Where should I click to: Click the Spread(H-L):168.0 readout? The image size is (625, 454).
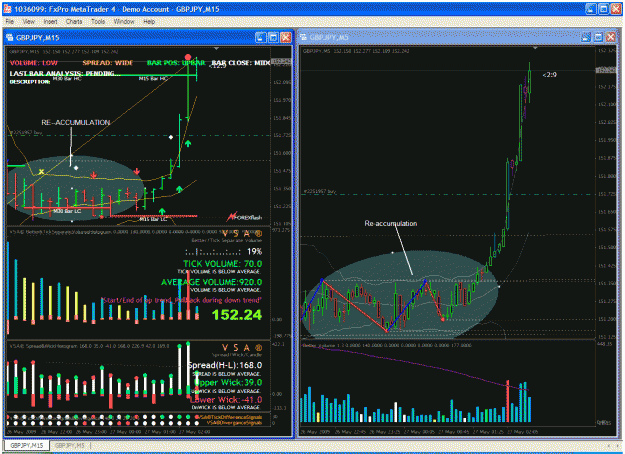click(225, 365)
